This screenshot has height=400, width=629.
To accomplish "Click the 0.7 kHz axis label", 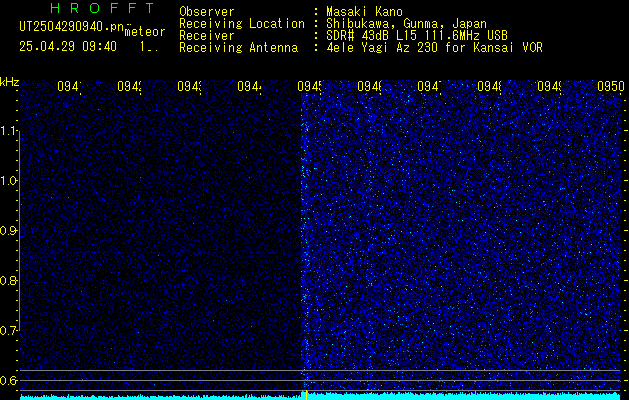I will (8, 331).
